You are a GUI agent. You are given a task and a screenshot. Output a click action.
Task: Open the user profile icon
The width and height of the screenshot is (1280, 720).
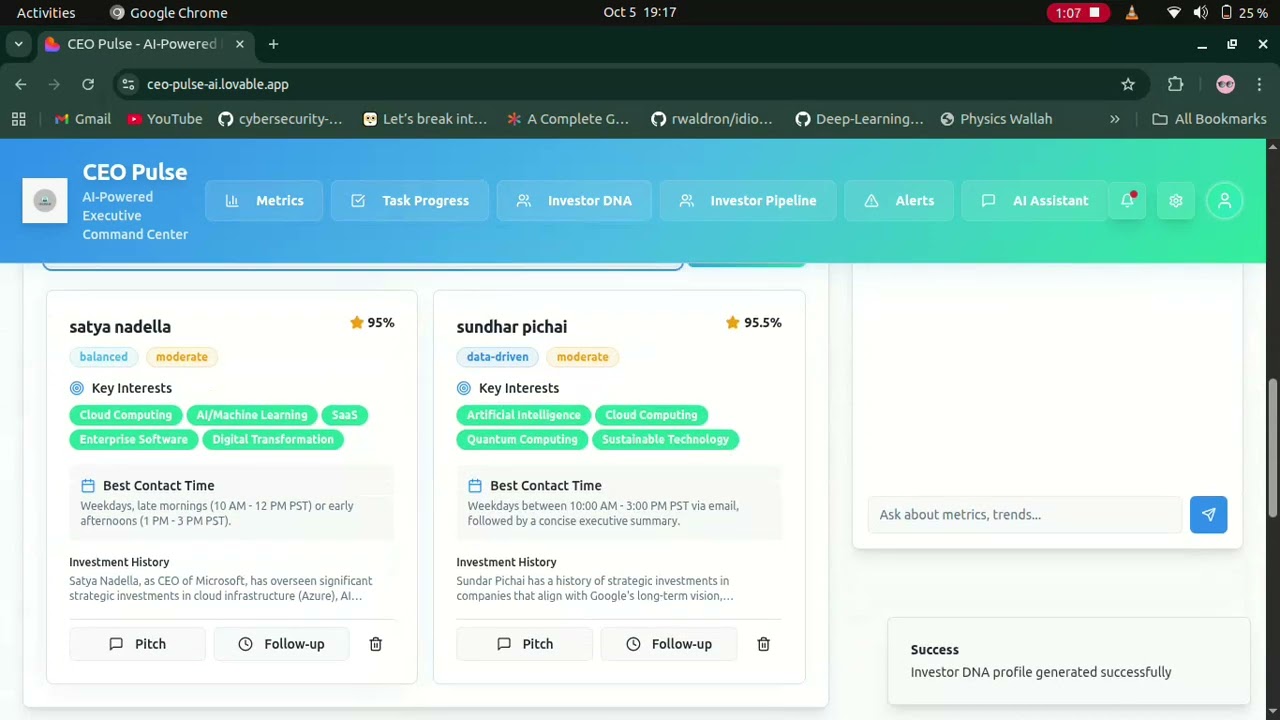[1224, 201]
